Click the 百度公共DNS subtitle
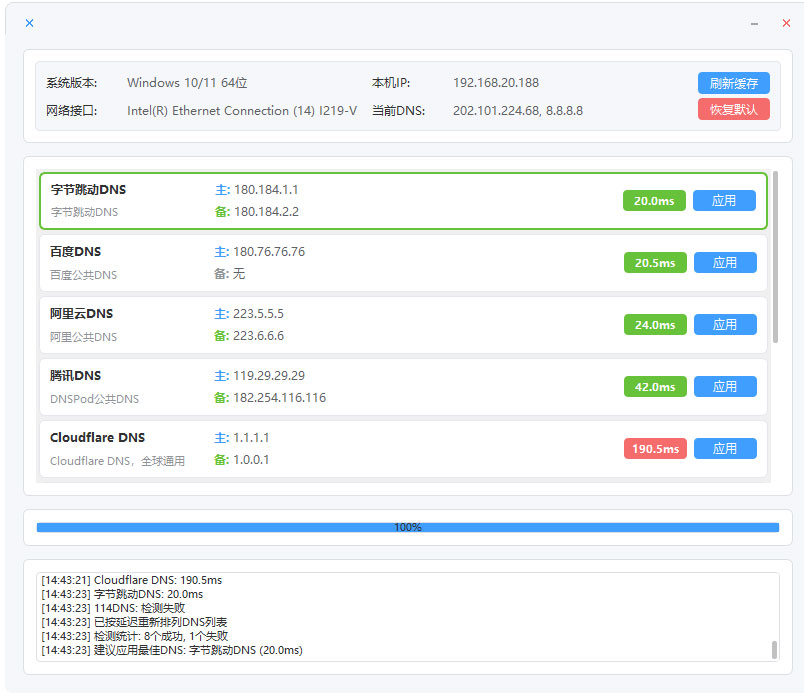 tap(83, 275)
